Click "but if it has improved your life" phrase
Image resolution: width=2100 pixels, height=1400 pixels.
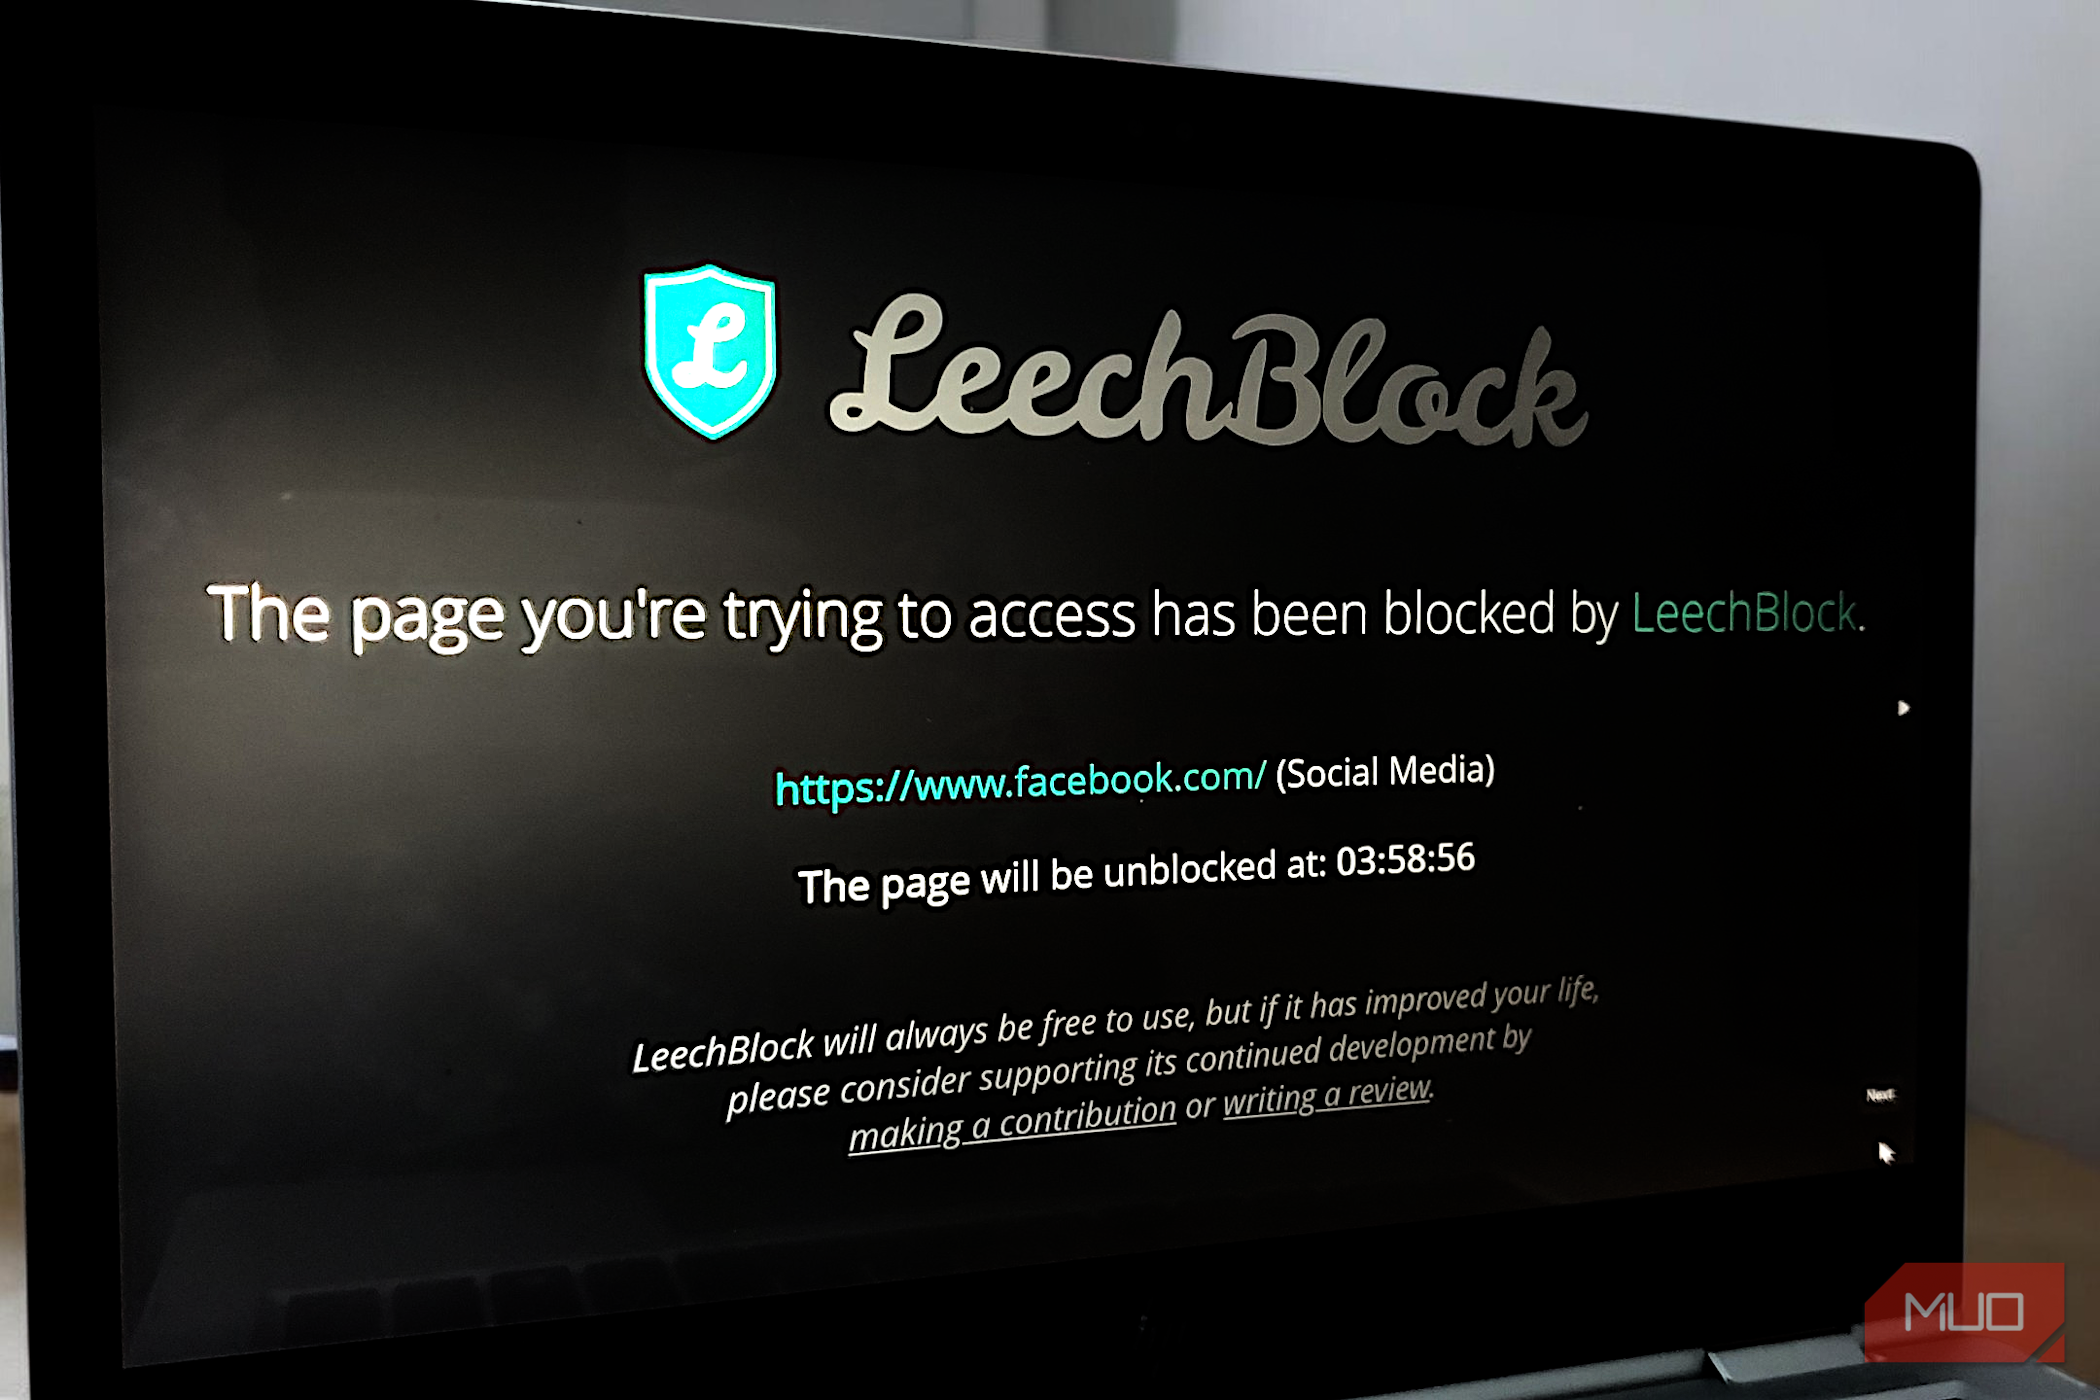pos(1402,1001)
